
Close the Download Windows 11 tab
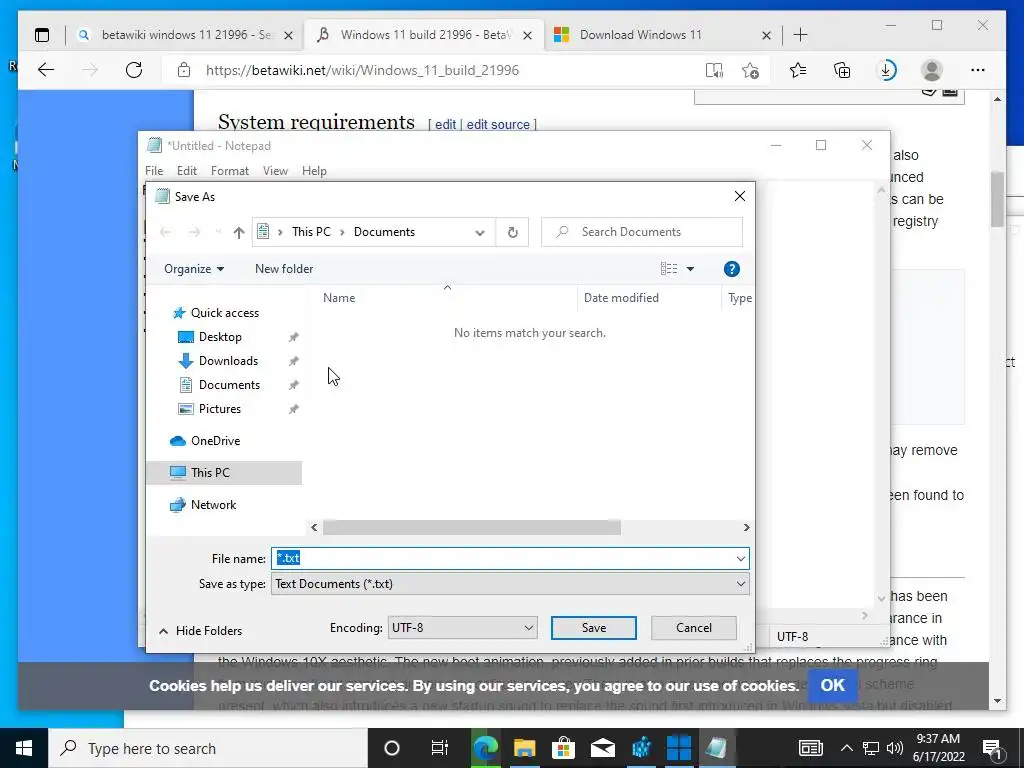[766, 35]
